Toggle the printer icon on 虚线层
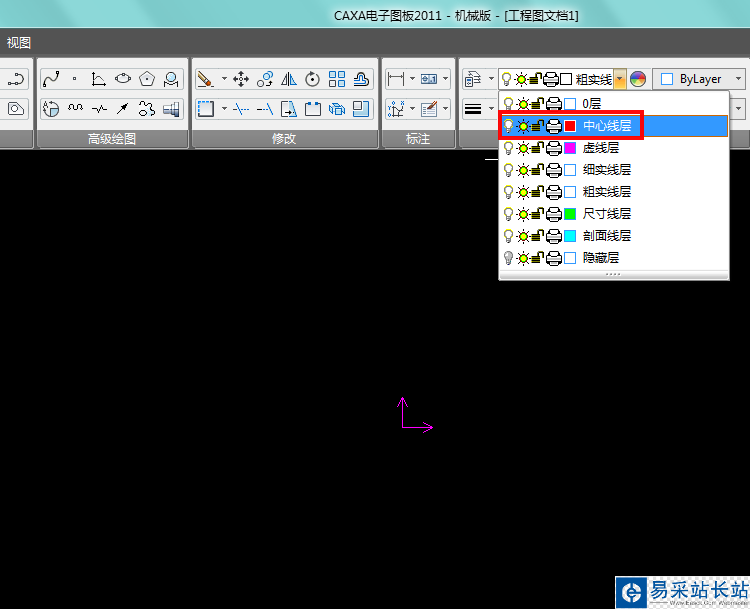 553,148
